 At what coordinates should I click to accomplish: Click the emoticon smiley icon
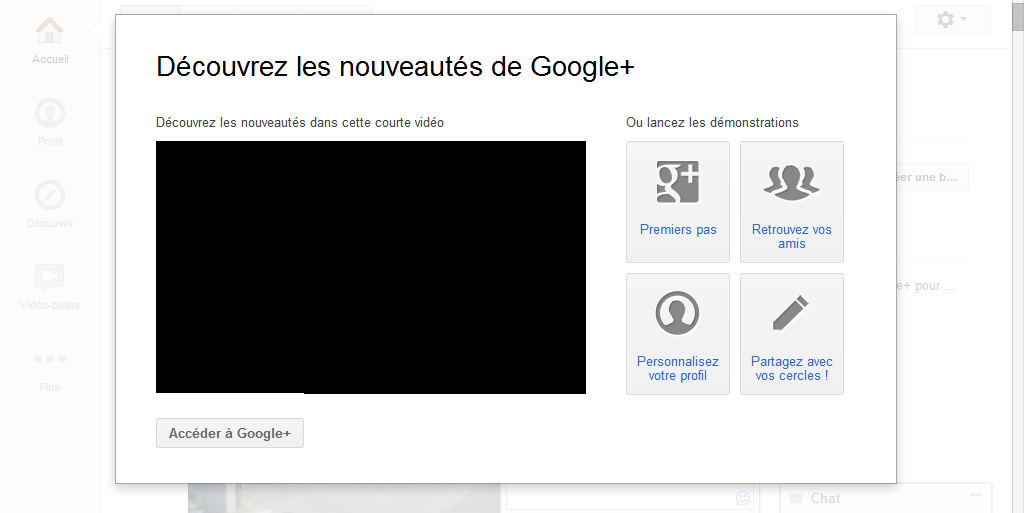pos(743,498)
